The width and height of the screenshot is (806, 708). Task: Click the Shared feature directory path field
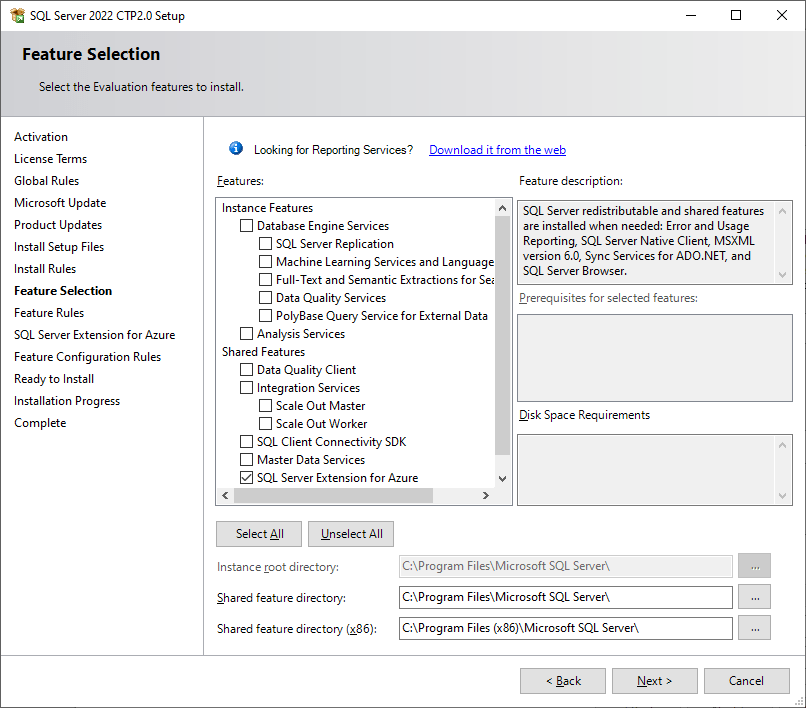click(566, 597)
